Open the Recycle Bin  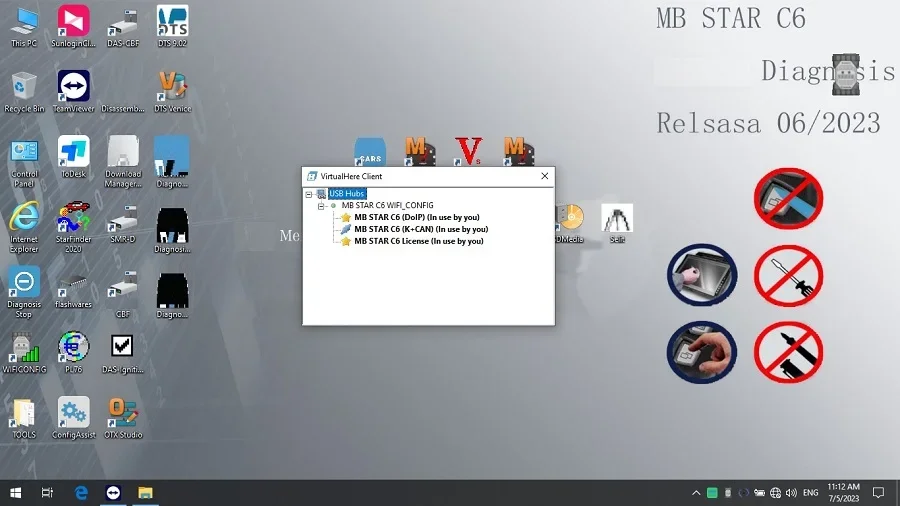(x=24, y=92)
